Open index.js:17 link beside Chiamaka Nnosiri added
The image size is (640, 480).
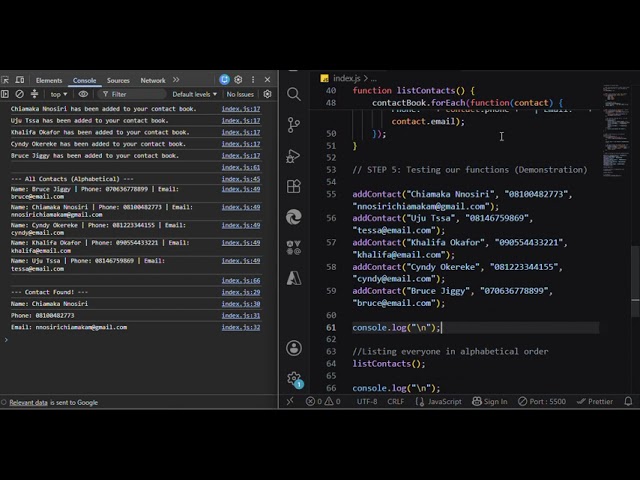[x=241, y=109]
